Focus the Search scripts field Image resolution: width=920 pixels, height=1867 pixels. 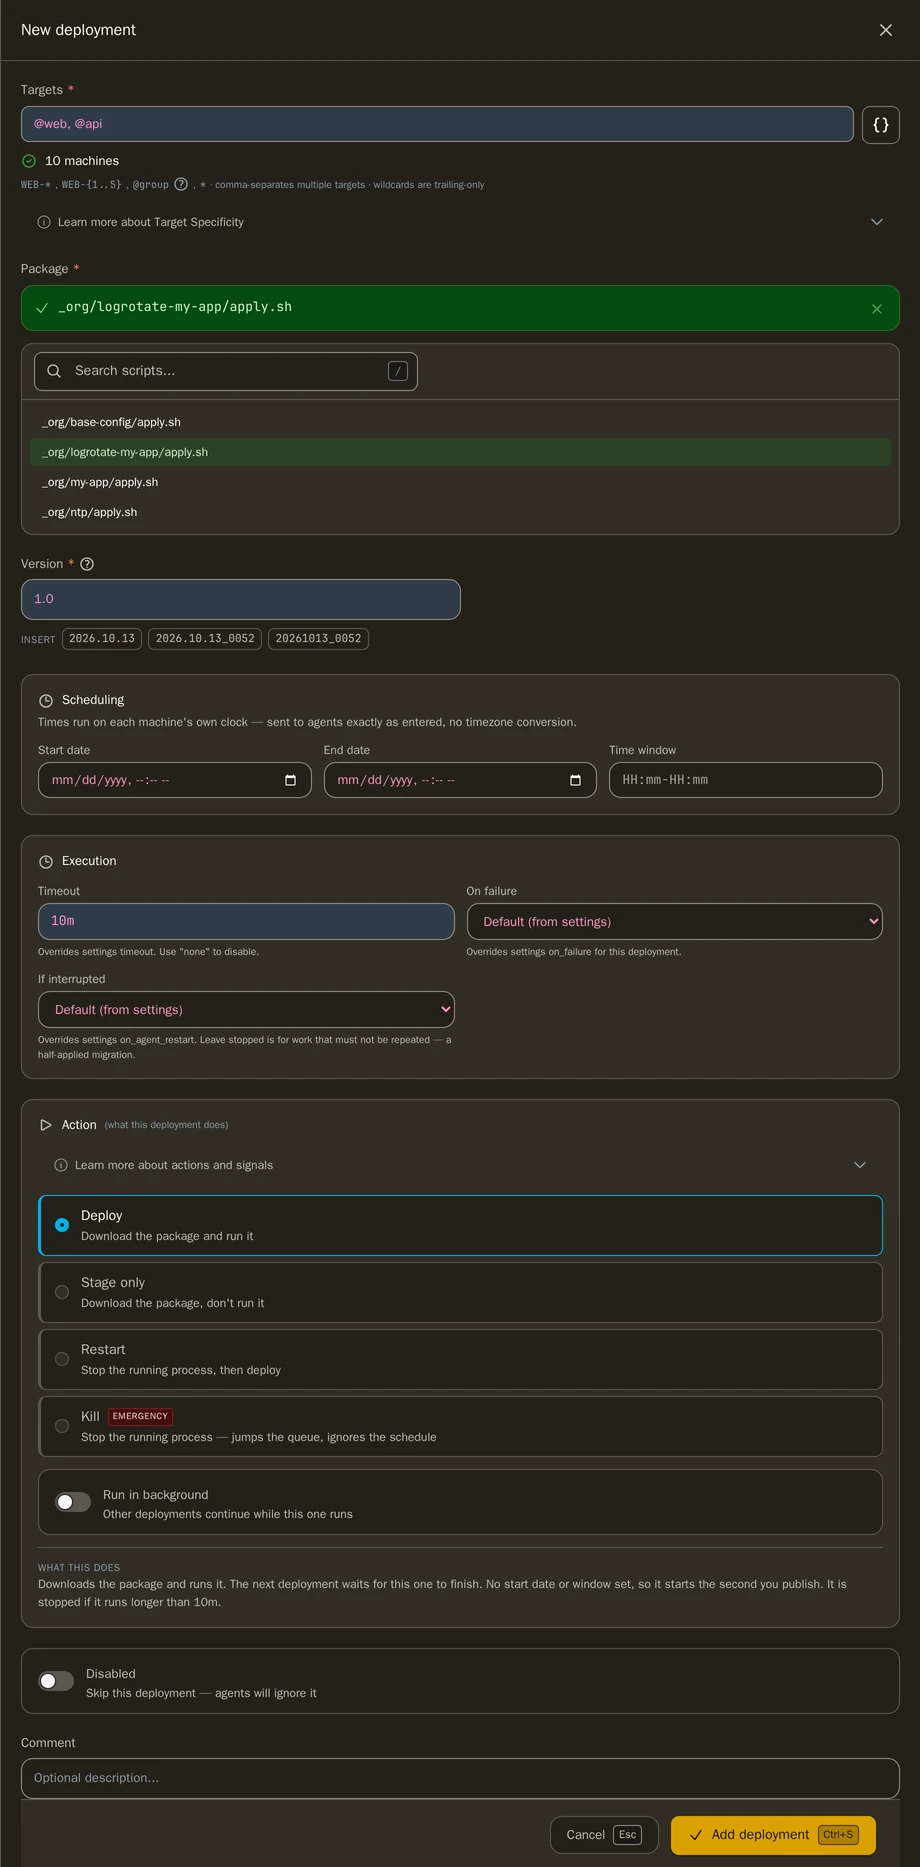click(226, 371)
